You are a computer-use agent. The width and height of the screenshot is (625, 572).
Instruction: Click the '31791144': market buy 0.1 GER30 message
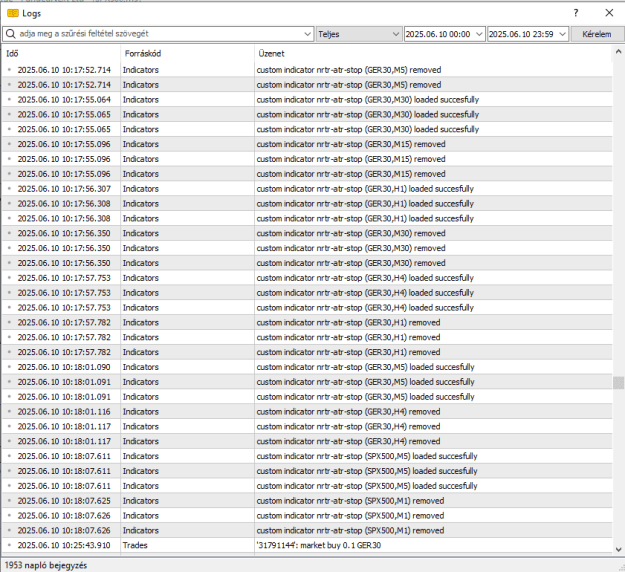[x=318, y=545]
